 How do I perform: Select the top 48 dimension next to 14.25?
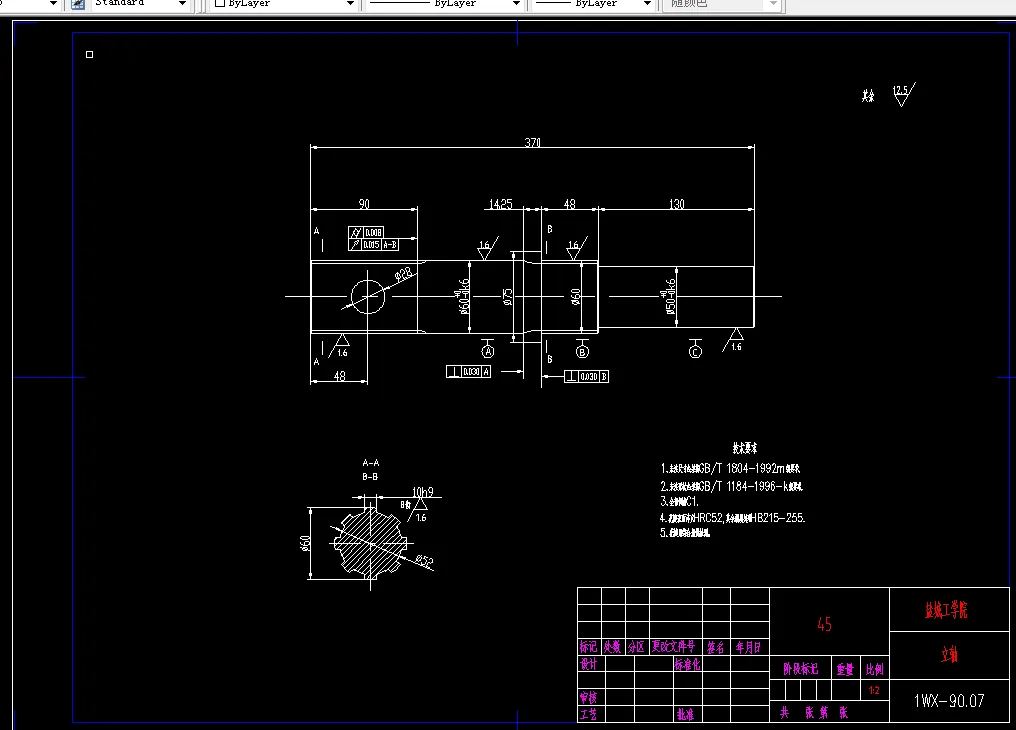(x=570, y=204)
